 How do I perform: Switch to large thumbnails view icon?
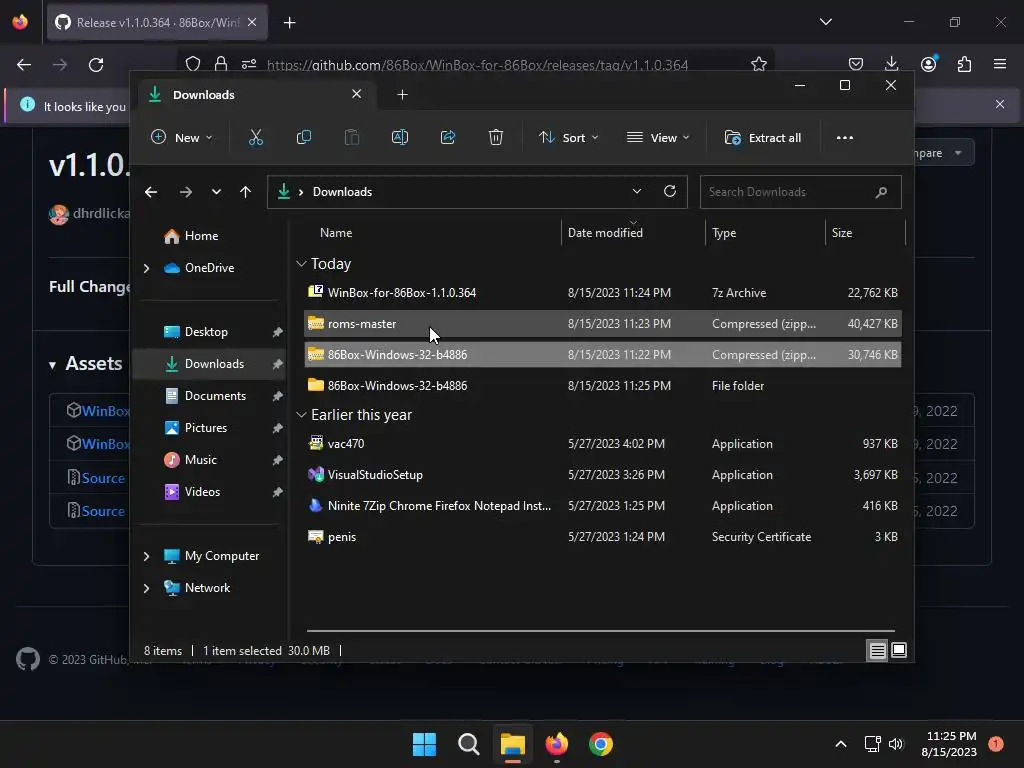(x=899, y=650)
